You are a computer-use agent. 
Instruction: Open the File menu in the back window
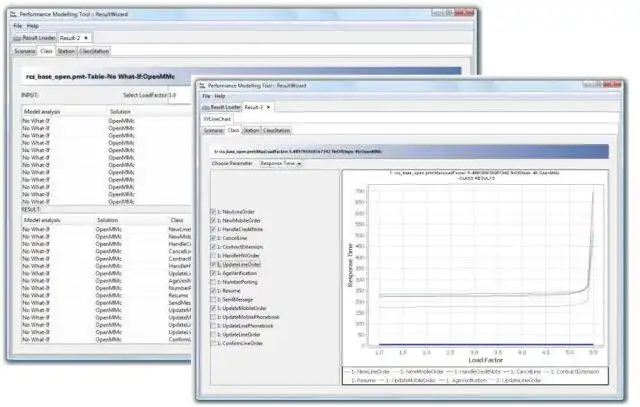[18, 26]
